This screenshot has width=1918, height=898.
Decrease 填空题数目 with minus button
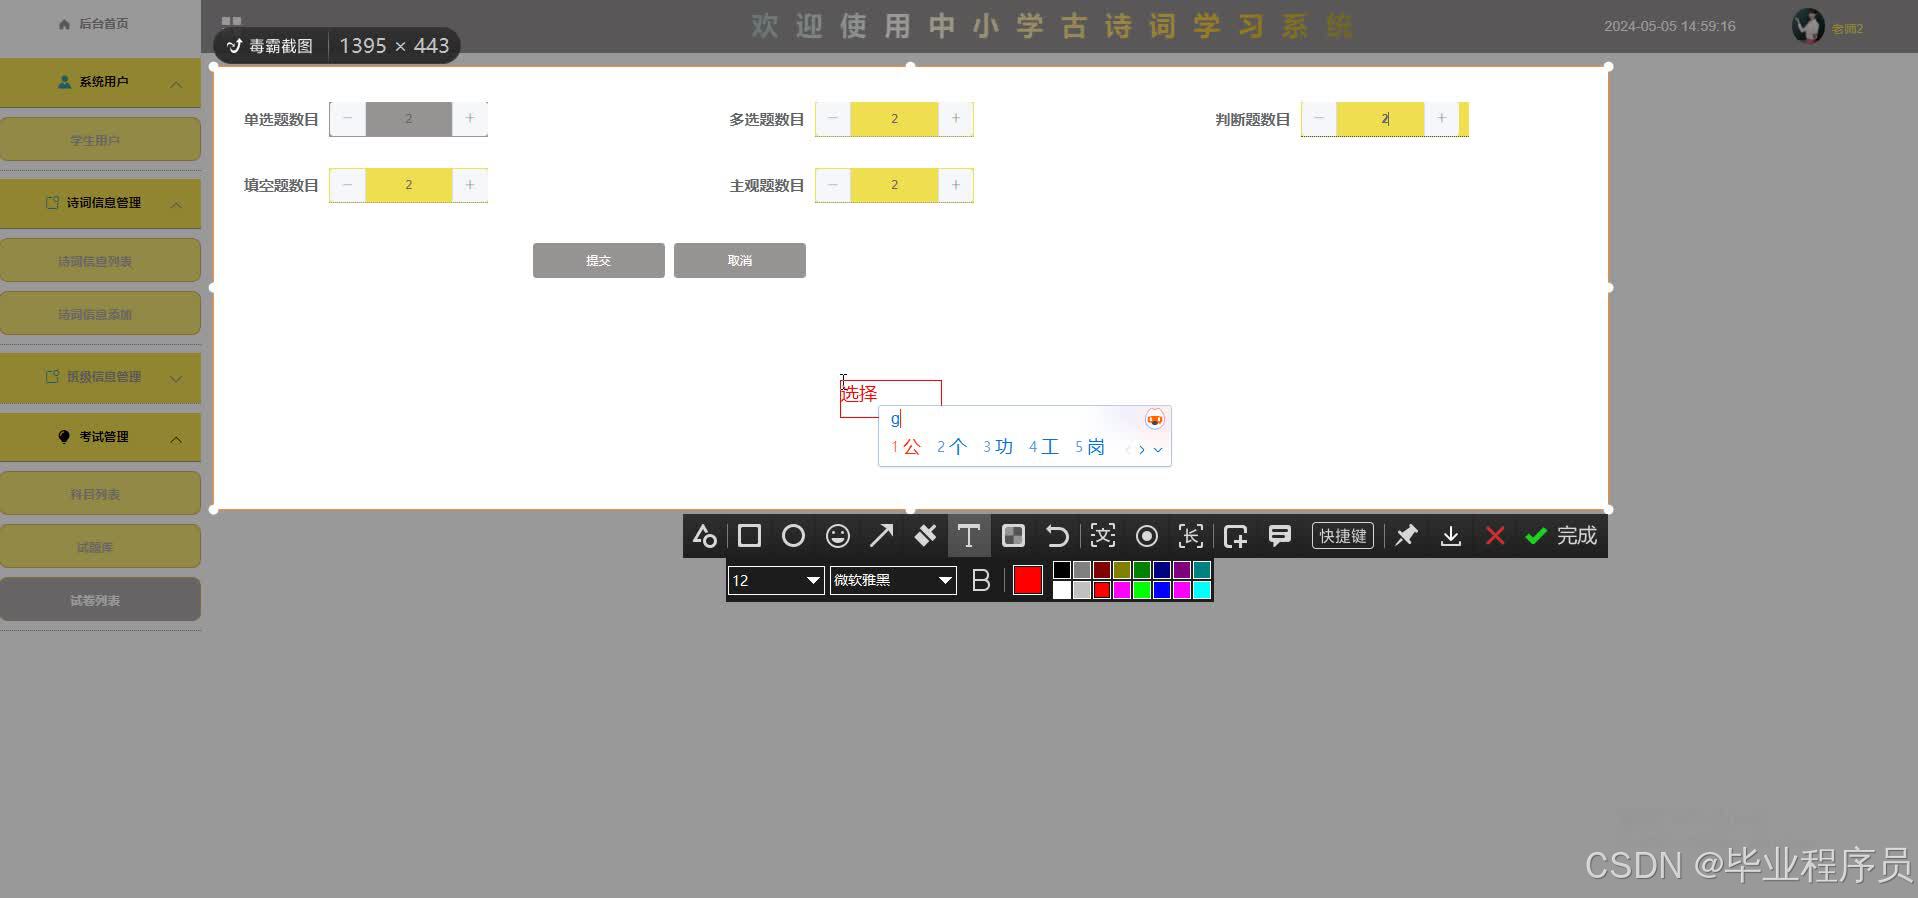click(347, 185)
